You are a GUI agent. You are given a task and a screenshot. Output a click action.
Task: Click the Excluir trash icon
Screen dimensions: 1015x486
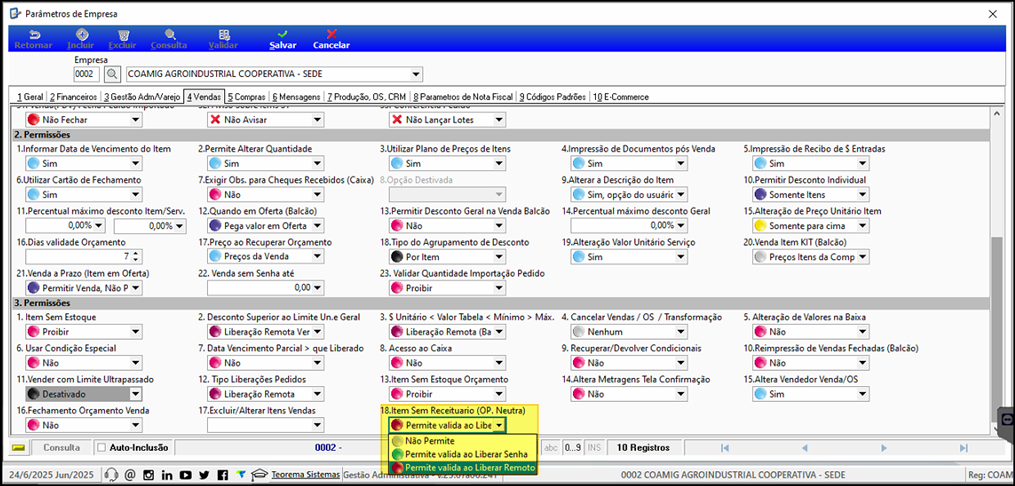click(x=123, y=34)
